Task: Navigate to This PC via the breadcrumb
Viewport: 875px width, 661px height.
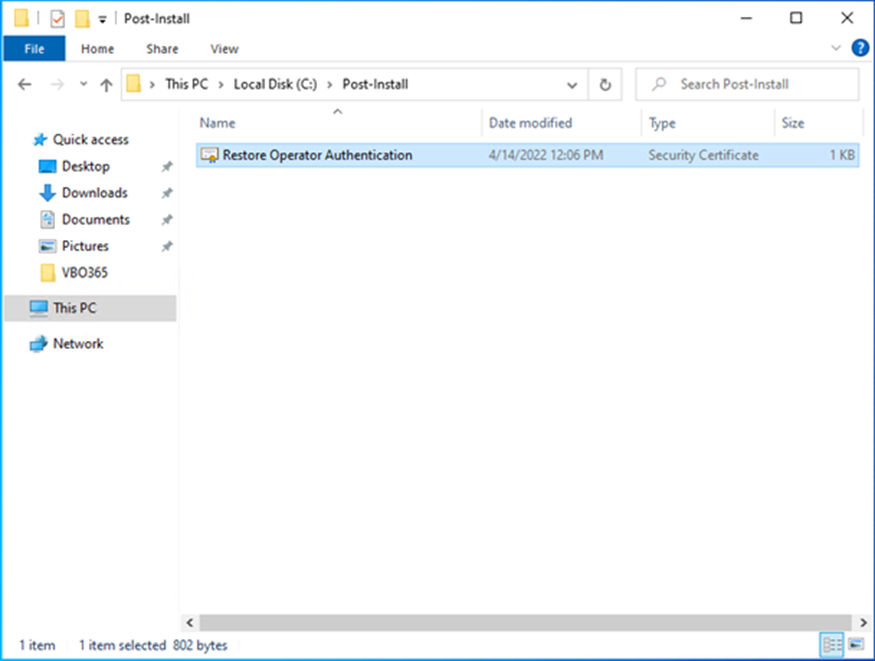Action: click(x=186, y=84)
